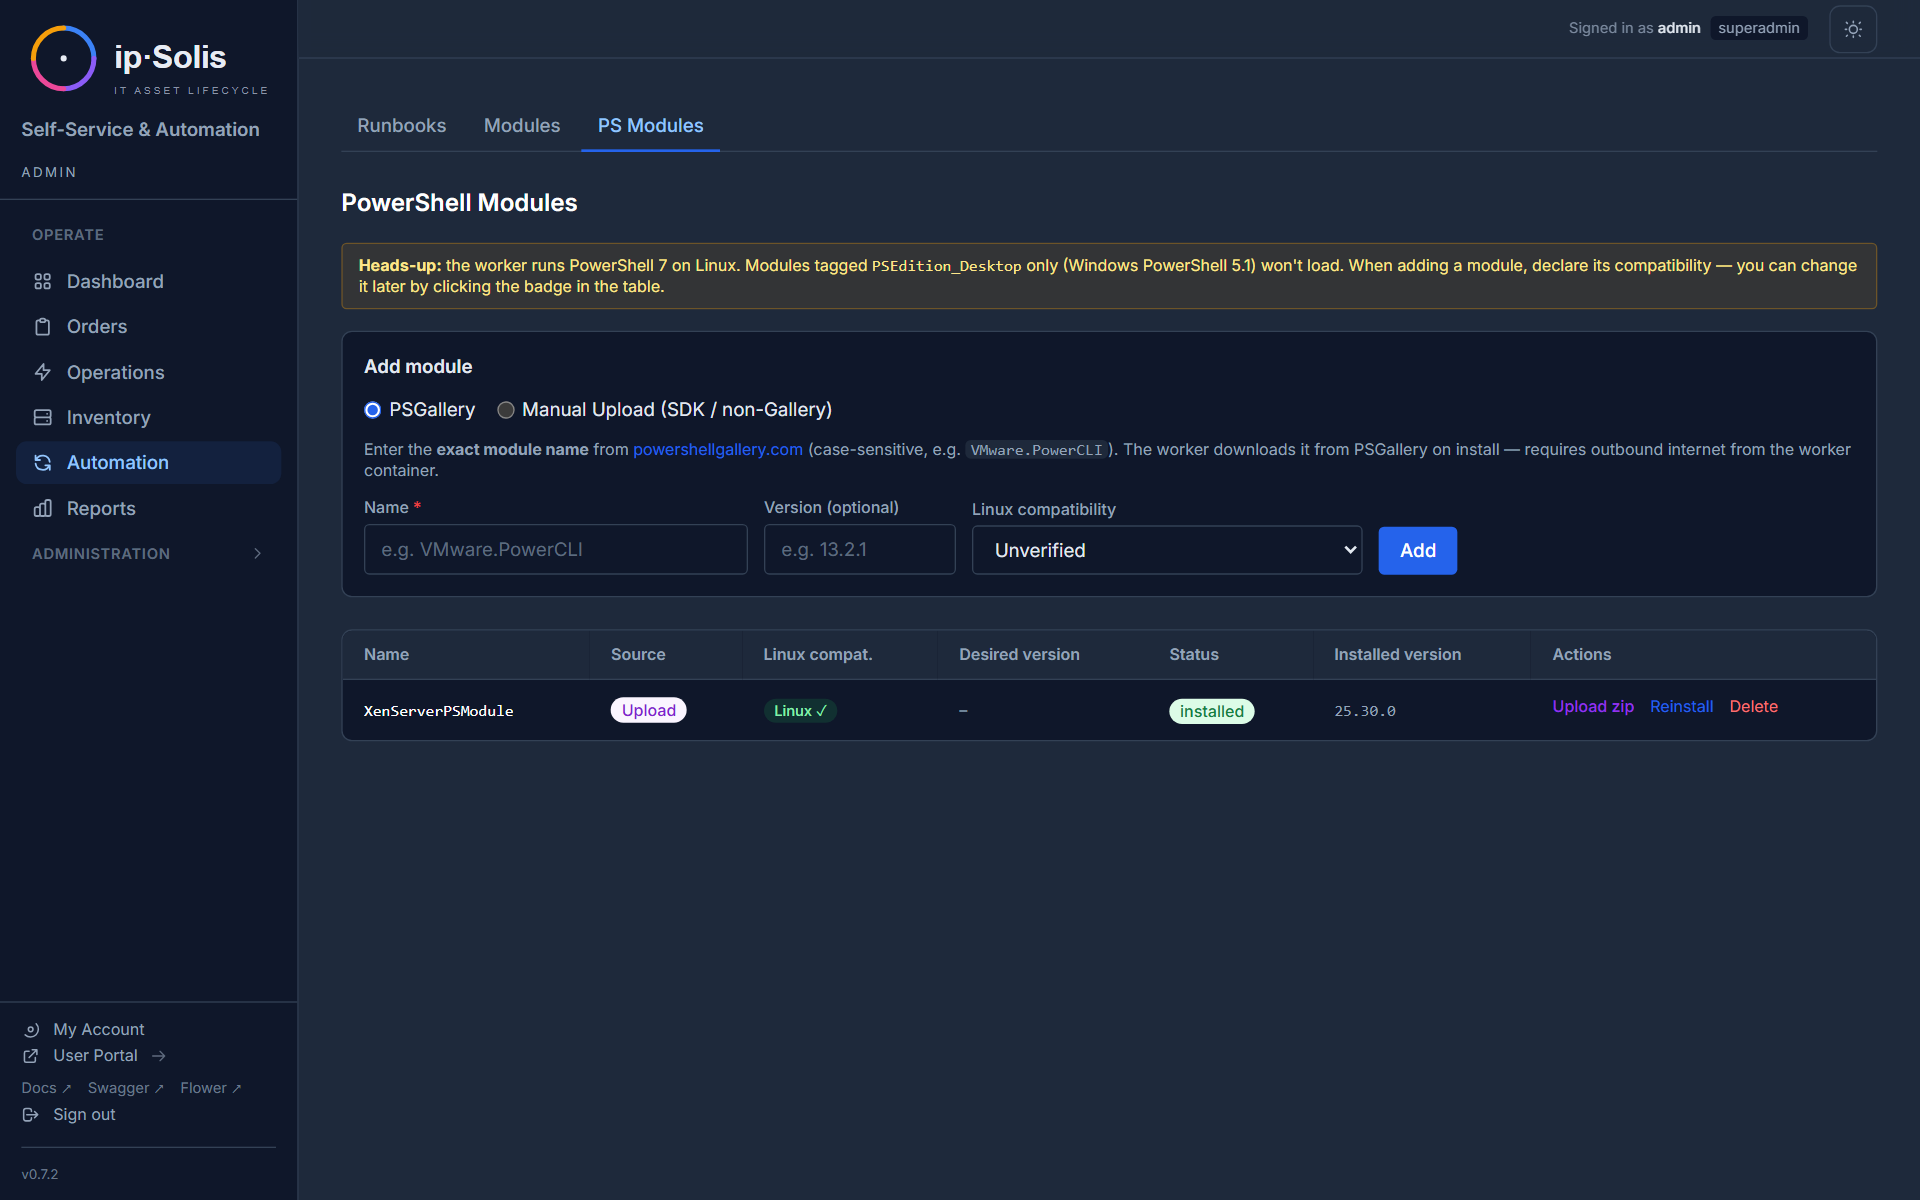Click Reinstall for XenServerPSModule
1920x1200 pixels.
coord(1681,707)
